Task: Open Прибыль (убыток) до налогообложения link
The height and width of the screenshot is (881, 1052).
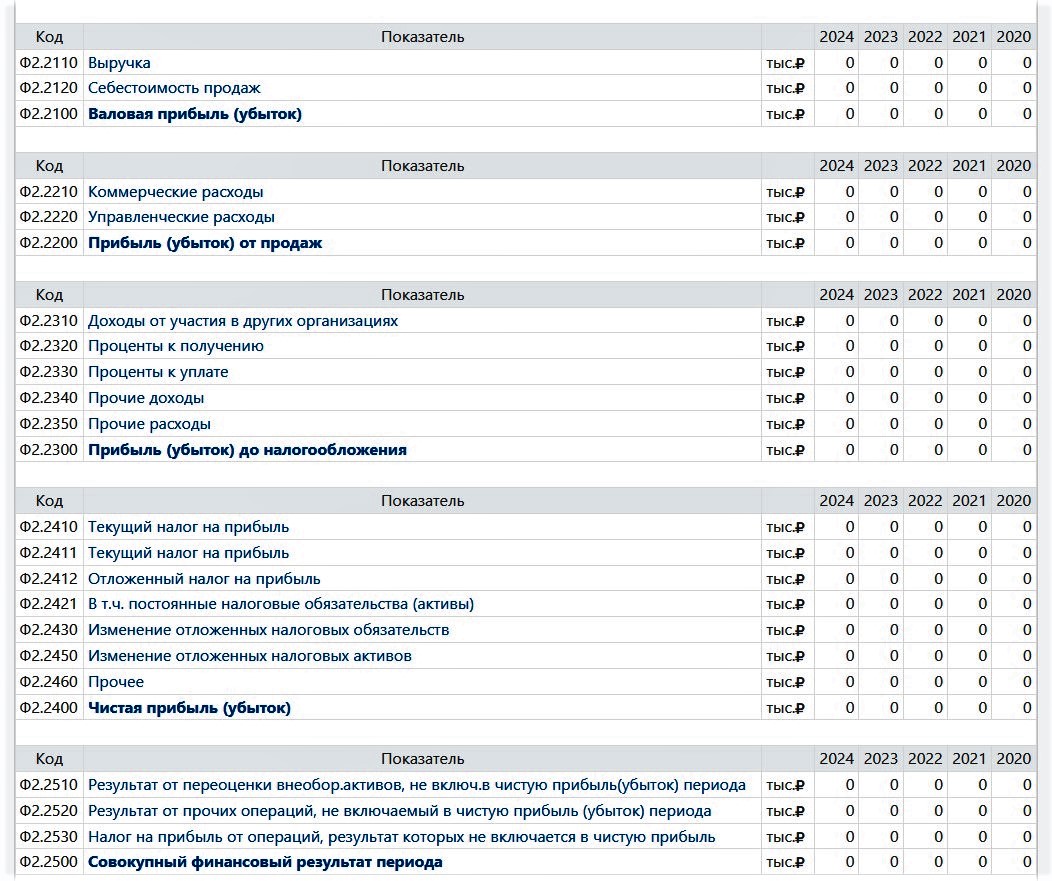Action: pyautogui.click(x=247, y=450)
